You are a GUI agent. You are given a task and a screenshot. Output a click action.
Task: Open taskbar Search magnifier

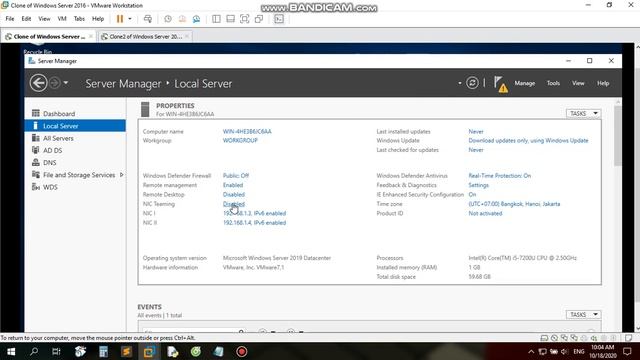(x=34, y=351)
